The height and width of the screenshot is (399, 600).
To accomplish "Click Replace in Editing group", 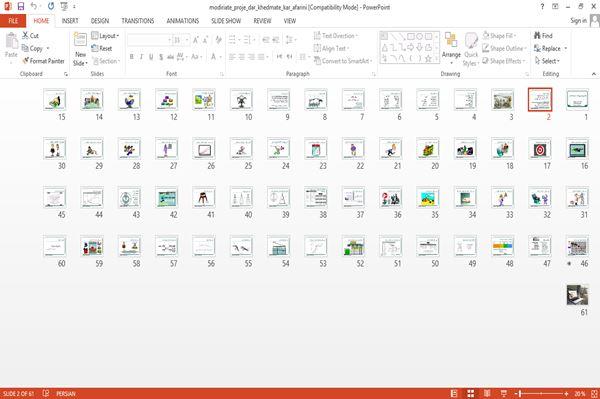I will click(x=550, y=48).
